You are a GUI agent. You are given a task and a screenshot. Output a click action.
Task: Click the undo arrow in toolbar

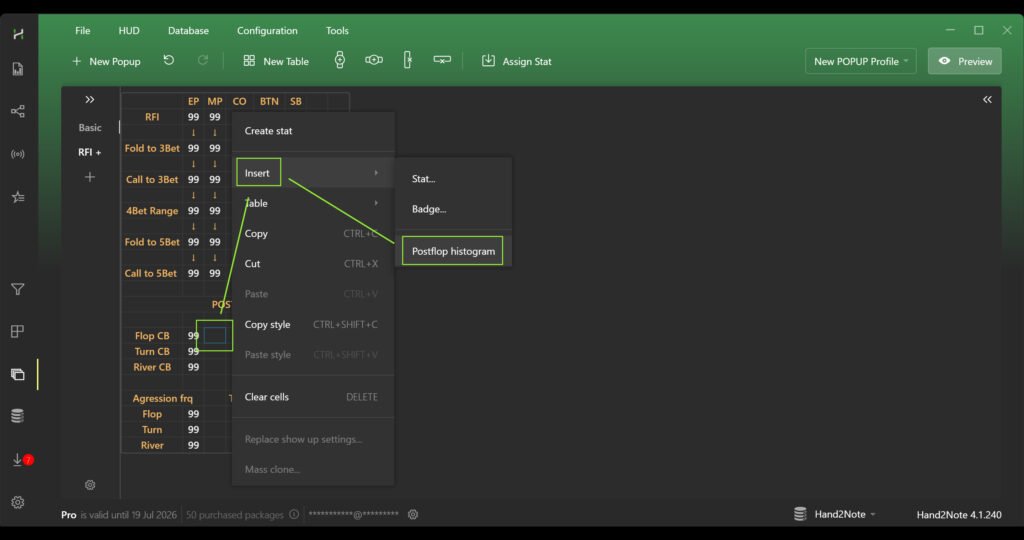tap(169, 61)
